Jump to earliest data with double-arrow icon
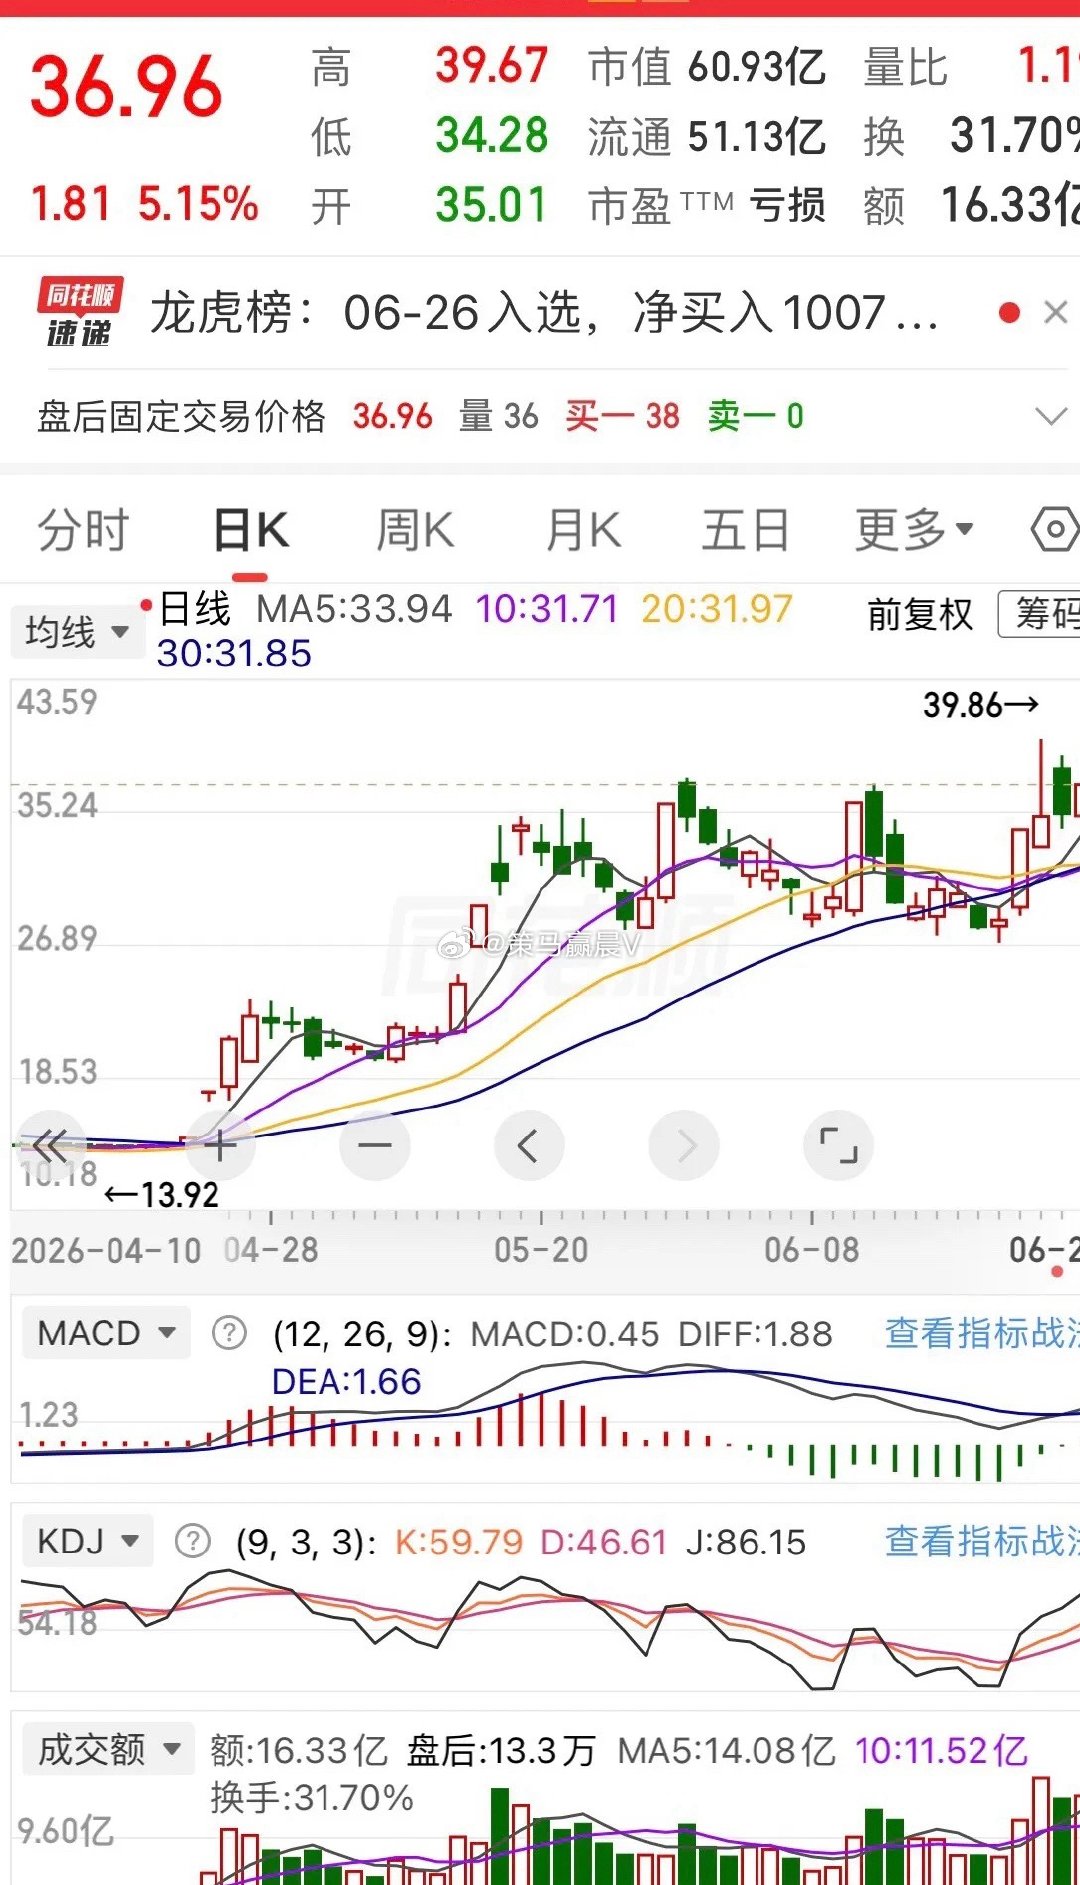The height and width of the screenshot is (1885, 1080). click(50, 1145)
